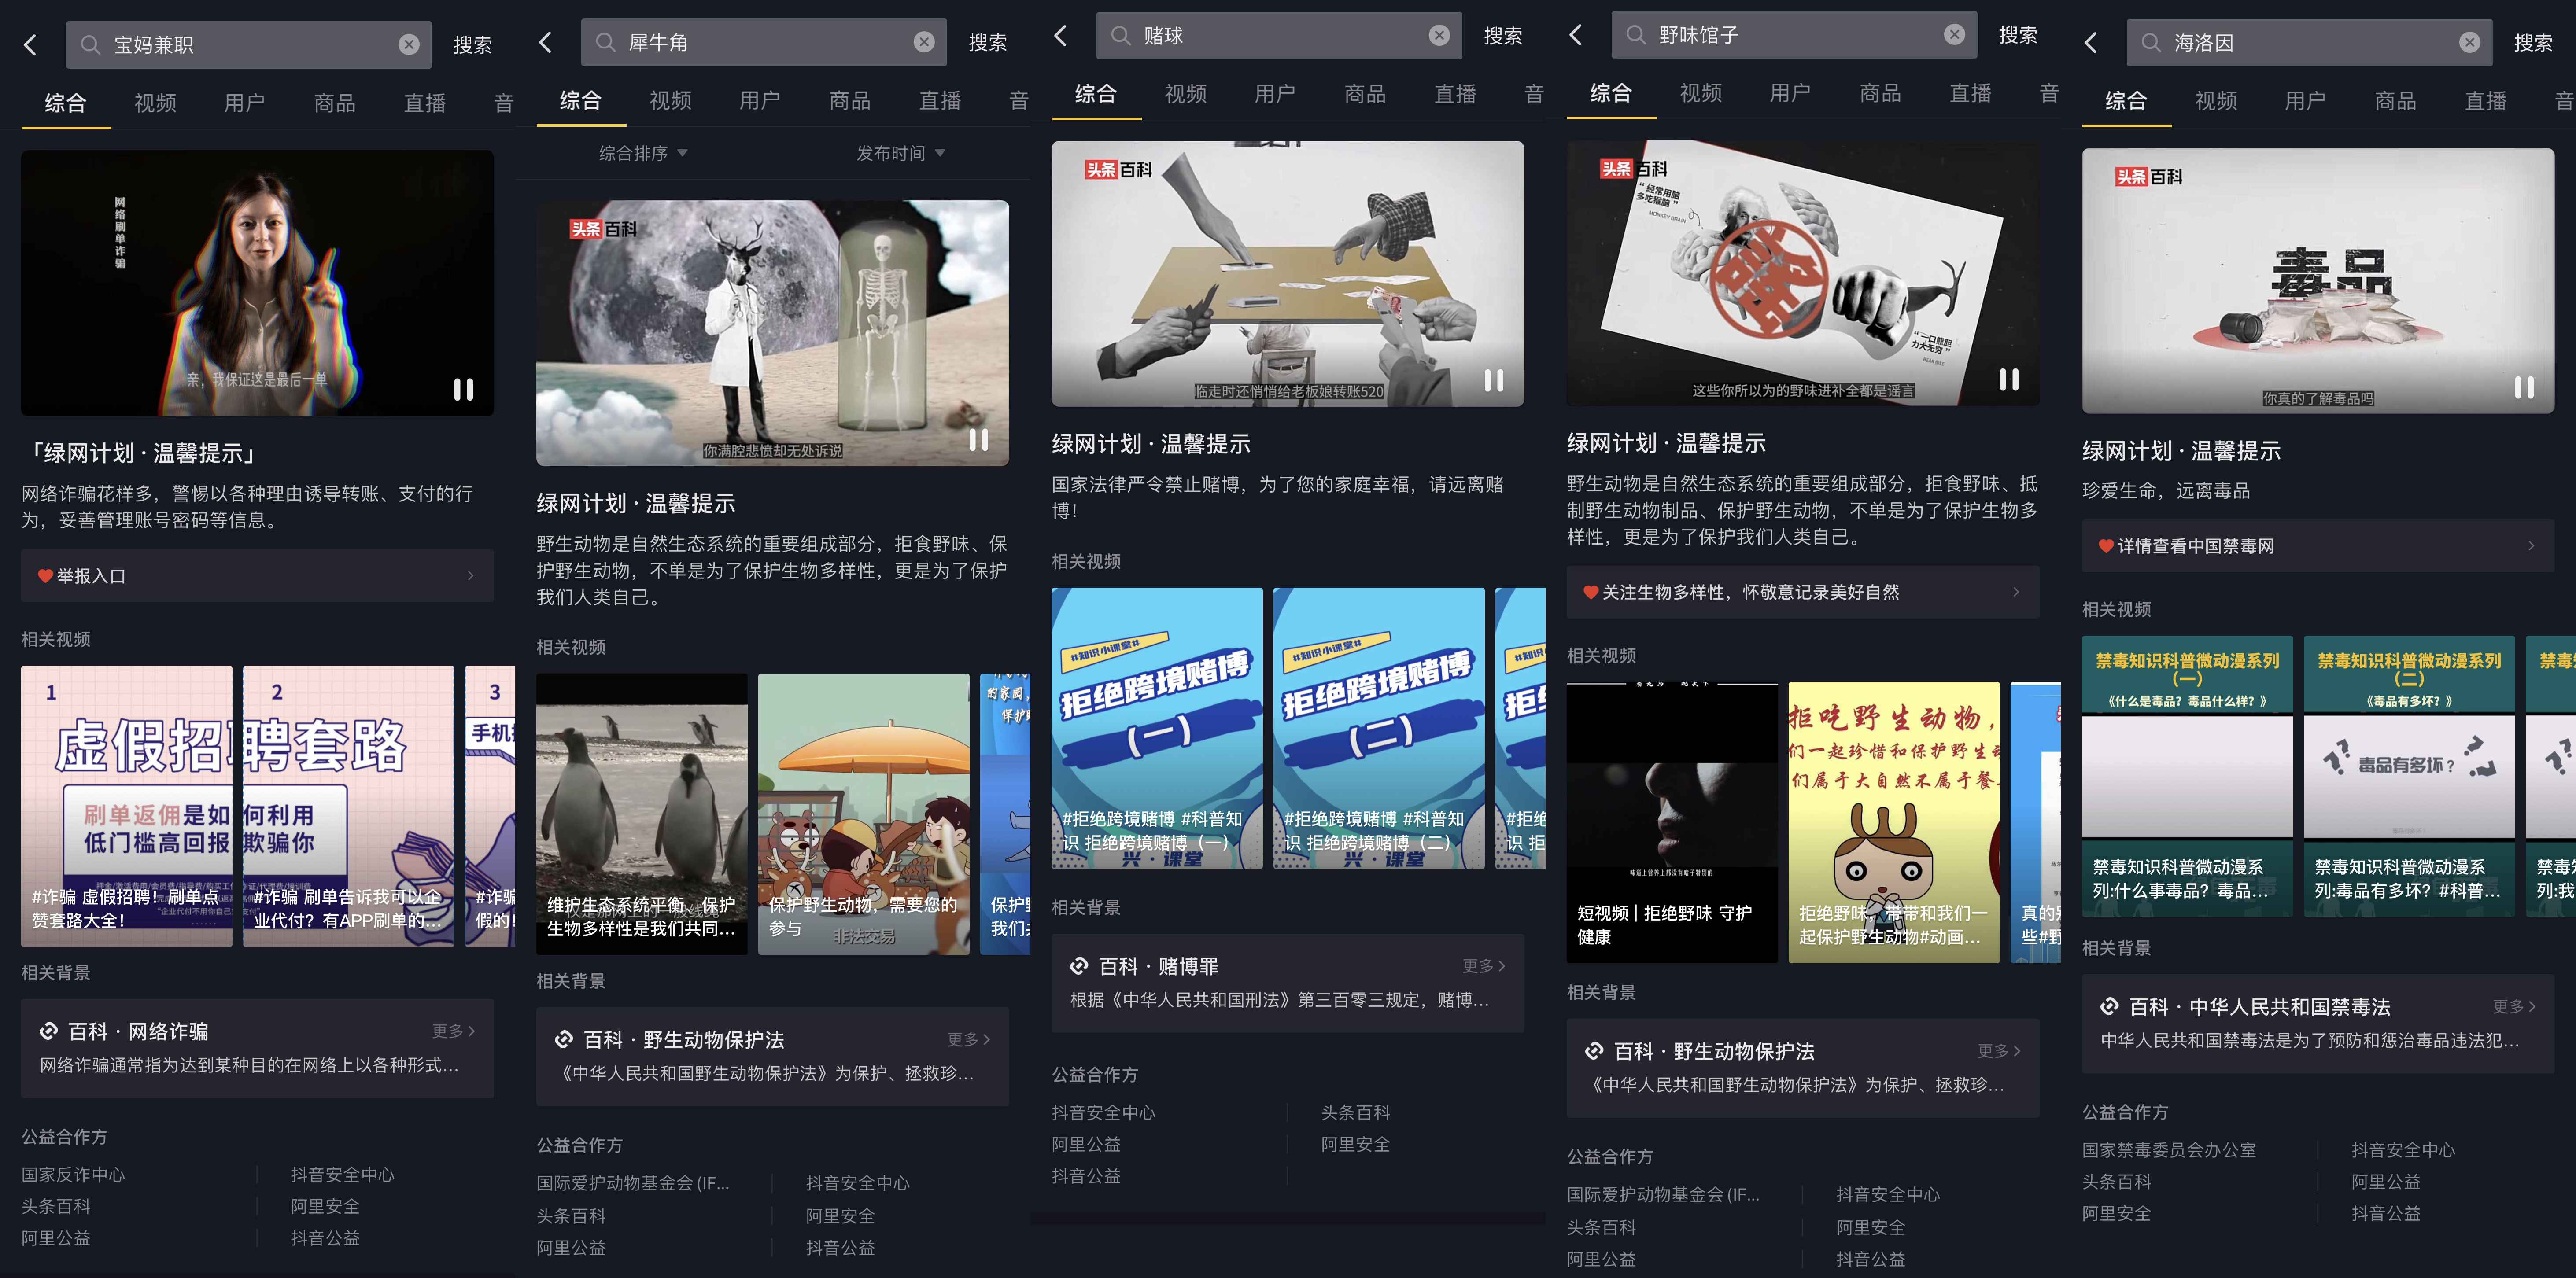This screenshot has height=1278, width=2576.
Task: Switch to 商品 tab in 赌球 results
Action: (x=1365, y=94)
